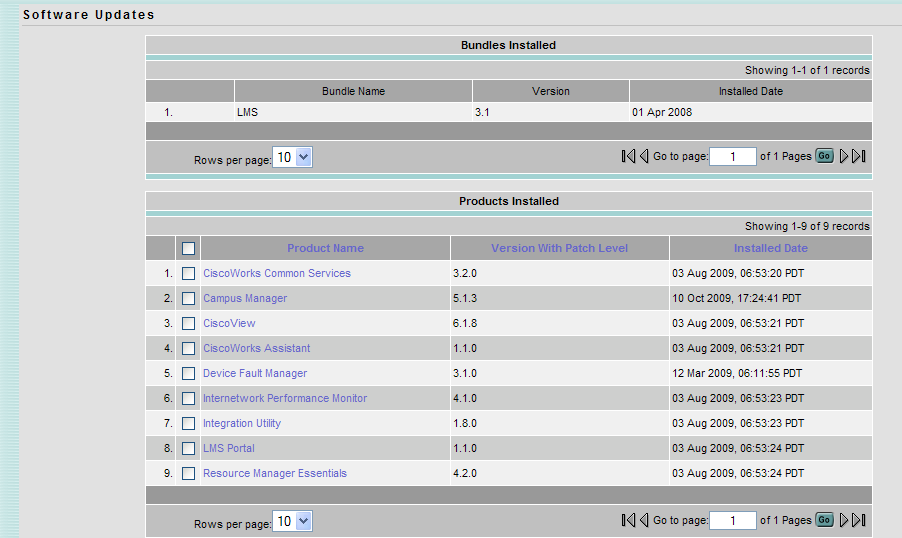
Task: Click Go to page field in Products Installed
Action: point(733,521)
